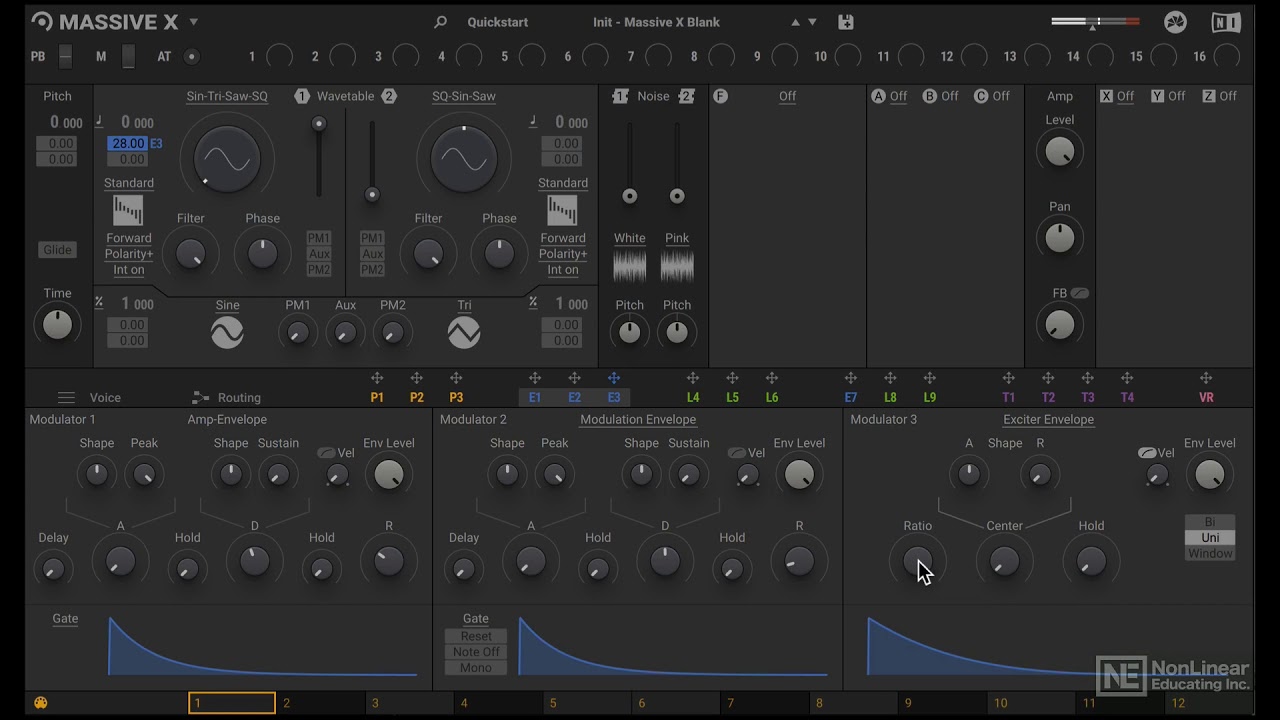The width and height of the screenshot is (1280, 720).
Task: Open insert effect A Off menu
Action: tap(898, 96)
